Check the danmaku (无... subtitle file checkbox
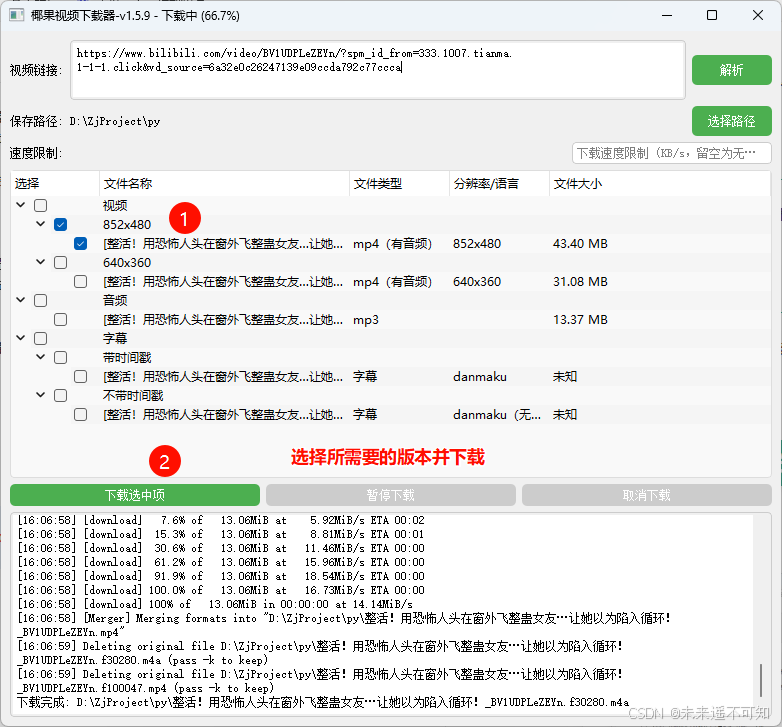 click(80, 414)
